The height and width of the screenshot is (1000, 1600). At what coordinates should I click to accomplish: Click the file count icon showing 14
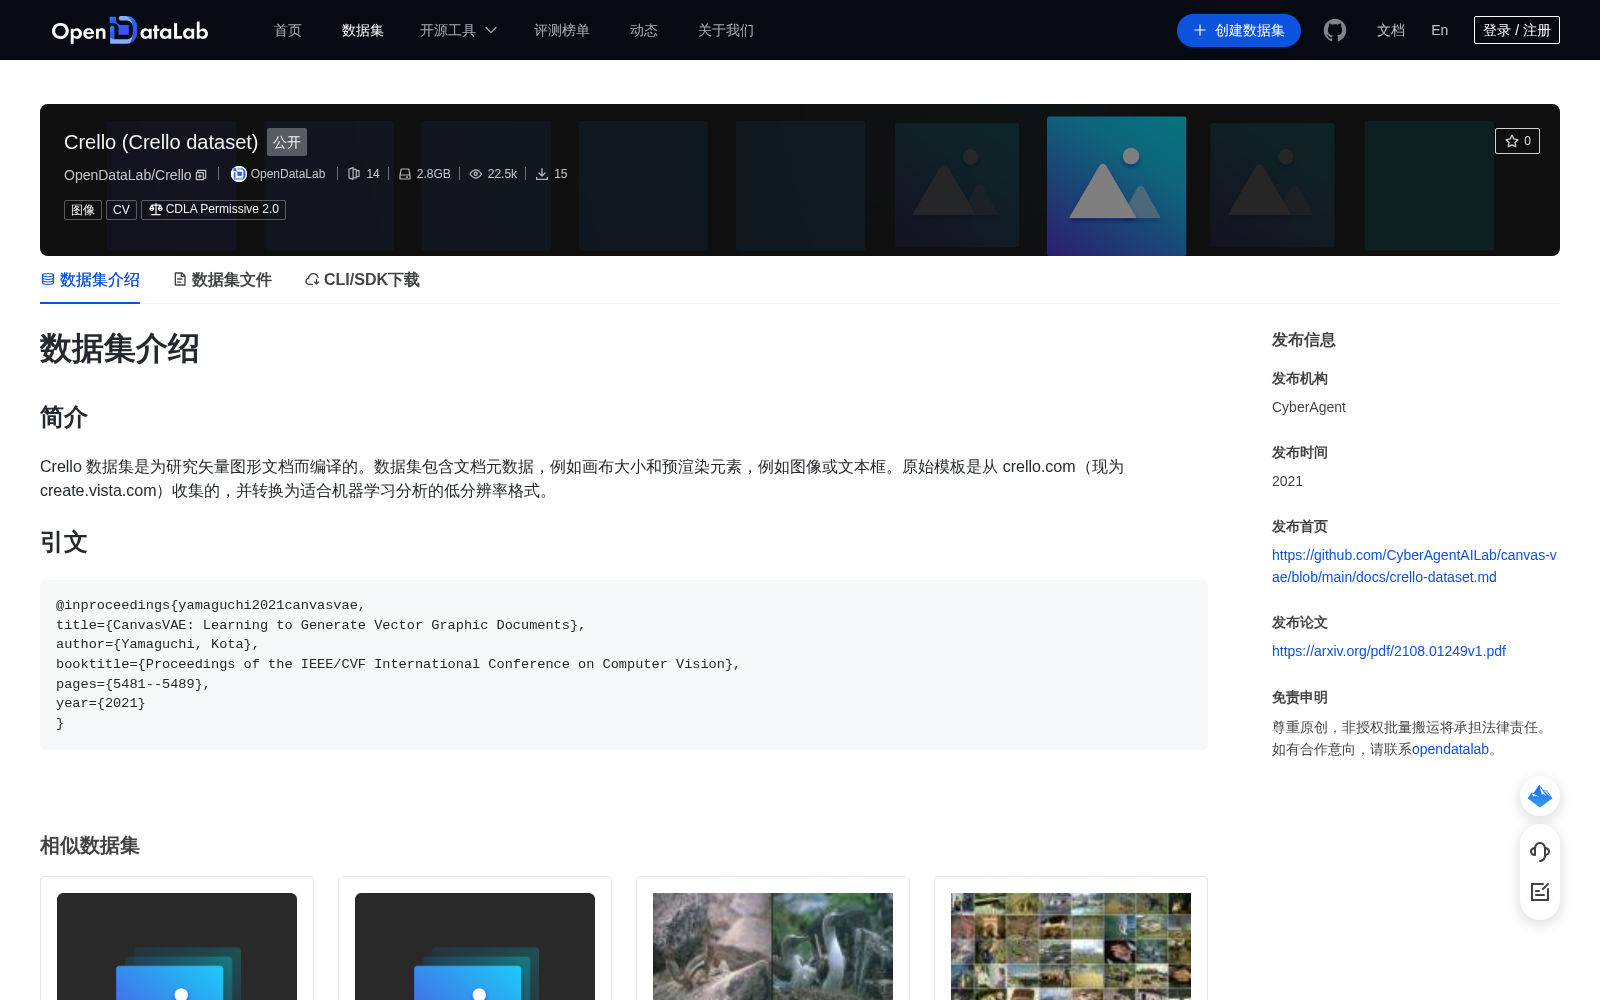point(353,174)
